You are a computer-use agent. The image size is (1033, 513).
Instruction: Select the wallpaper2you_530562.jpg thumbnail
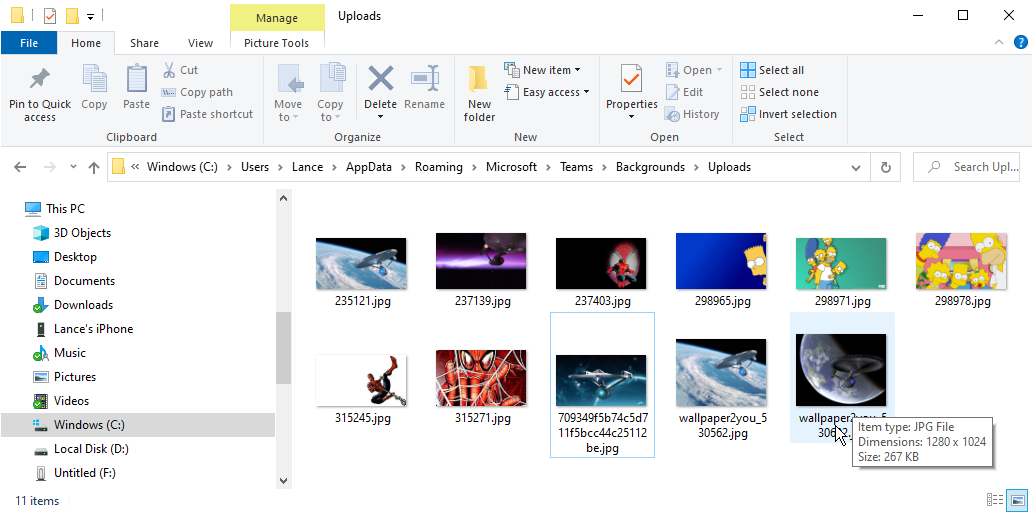click(721, 373)
